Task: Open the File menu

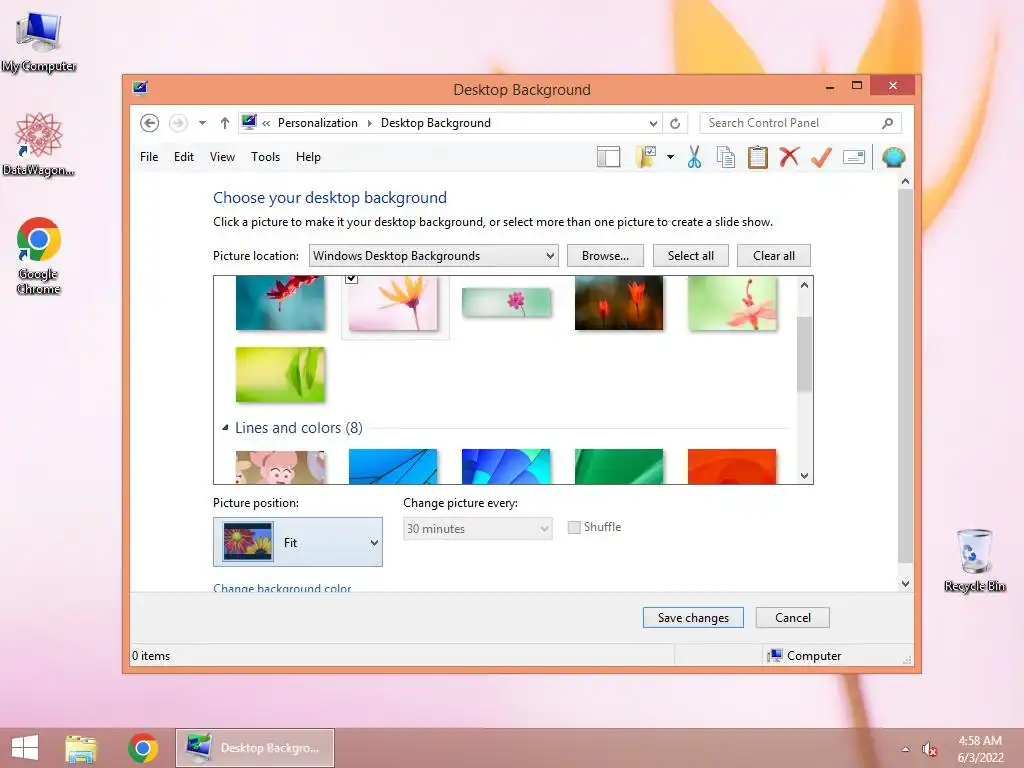Action: point(149,157)
